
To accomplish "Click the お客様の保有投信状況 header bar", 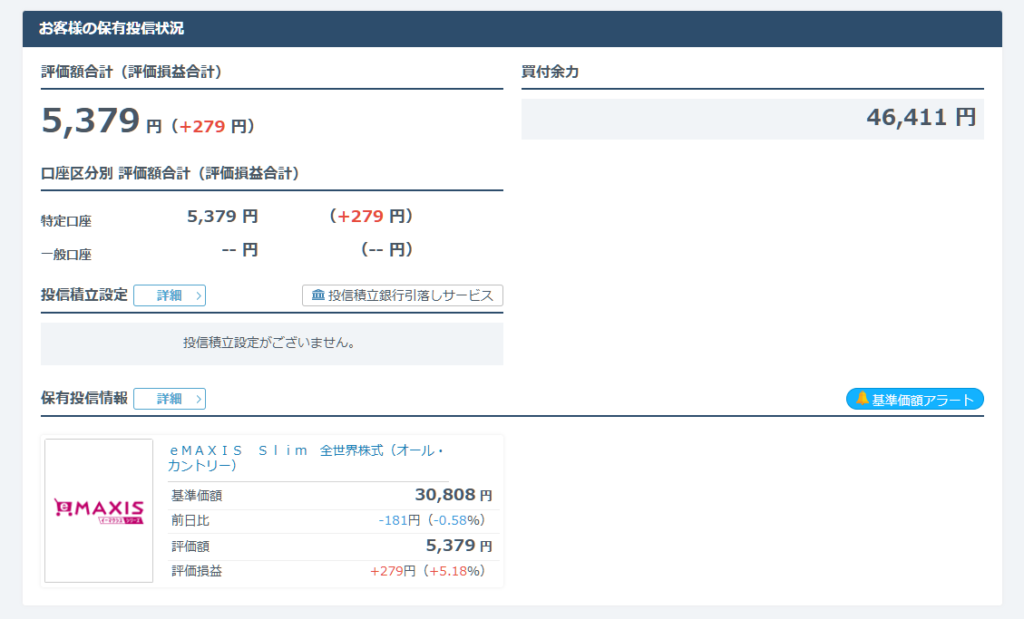I will coord(512,29).
